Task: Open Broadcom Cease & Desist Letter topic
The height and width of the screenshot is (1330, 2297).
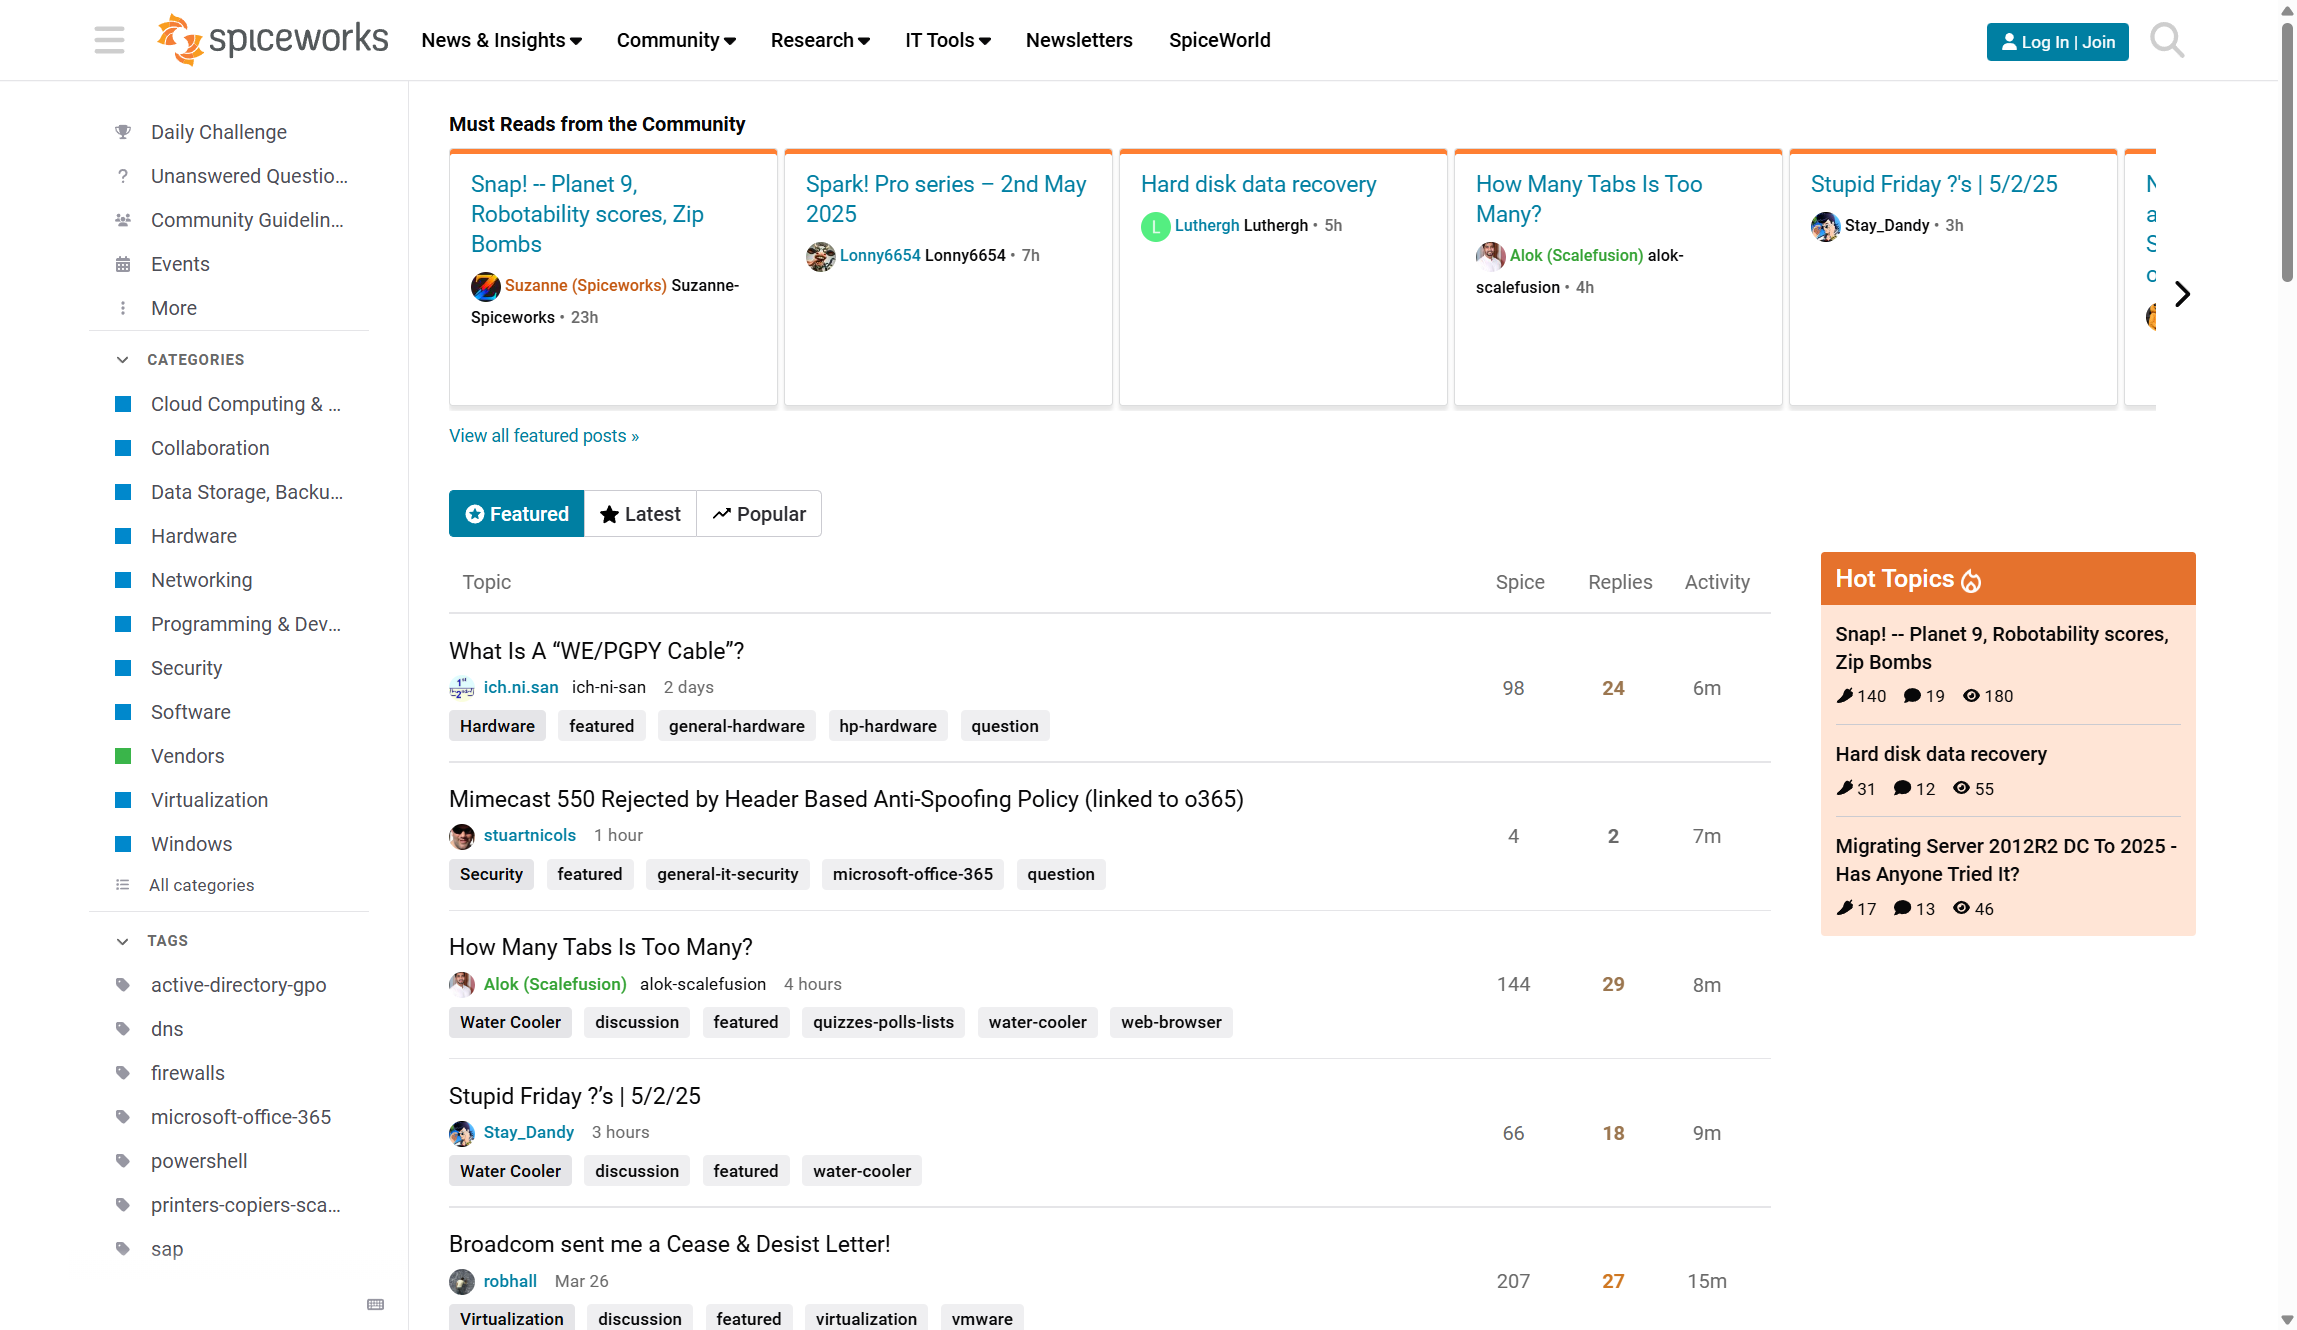Action: (669, 1244)
